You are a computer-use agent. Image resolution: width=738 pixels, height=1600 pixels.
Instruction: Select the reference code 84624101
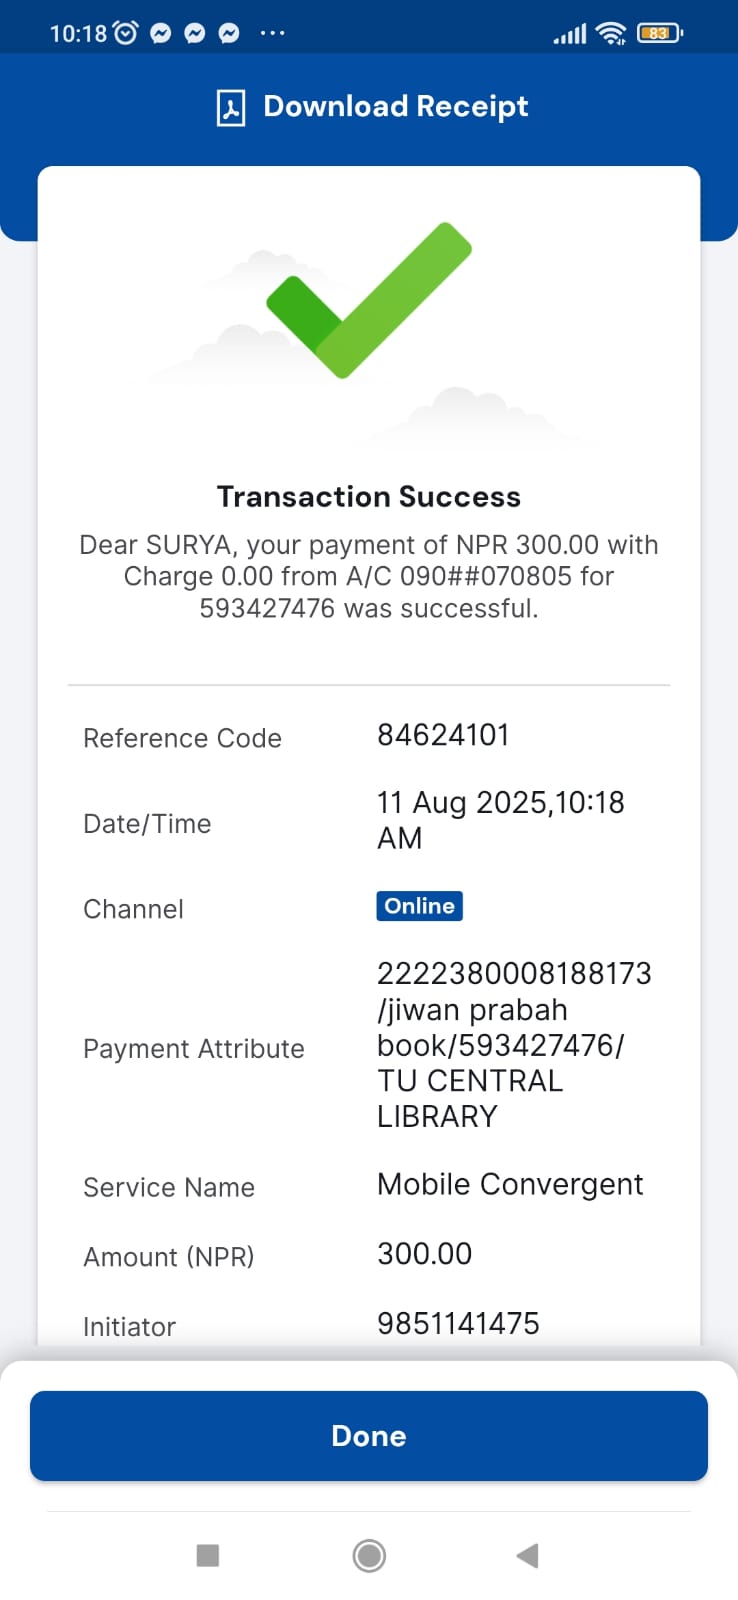(443, 735)
